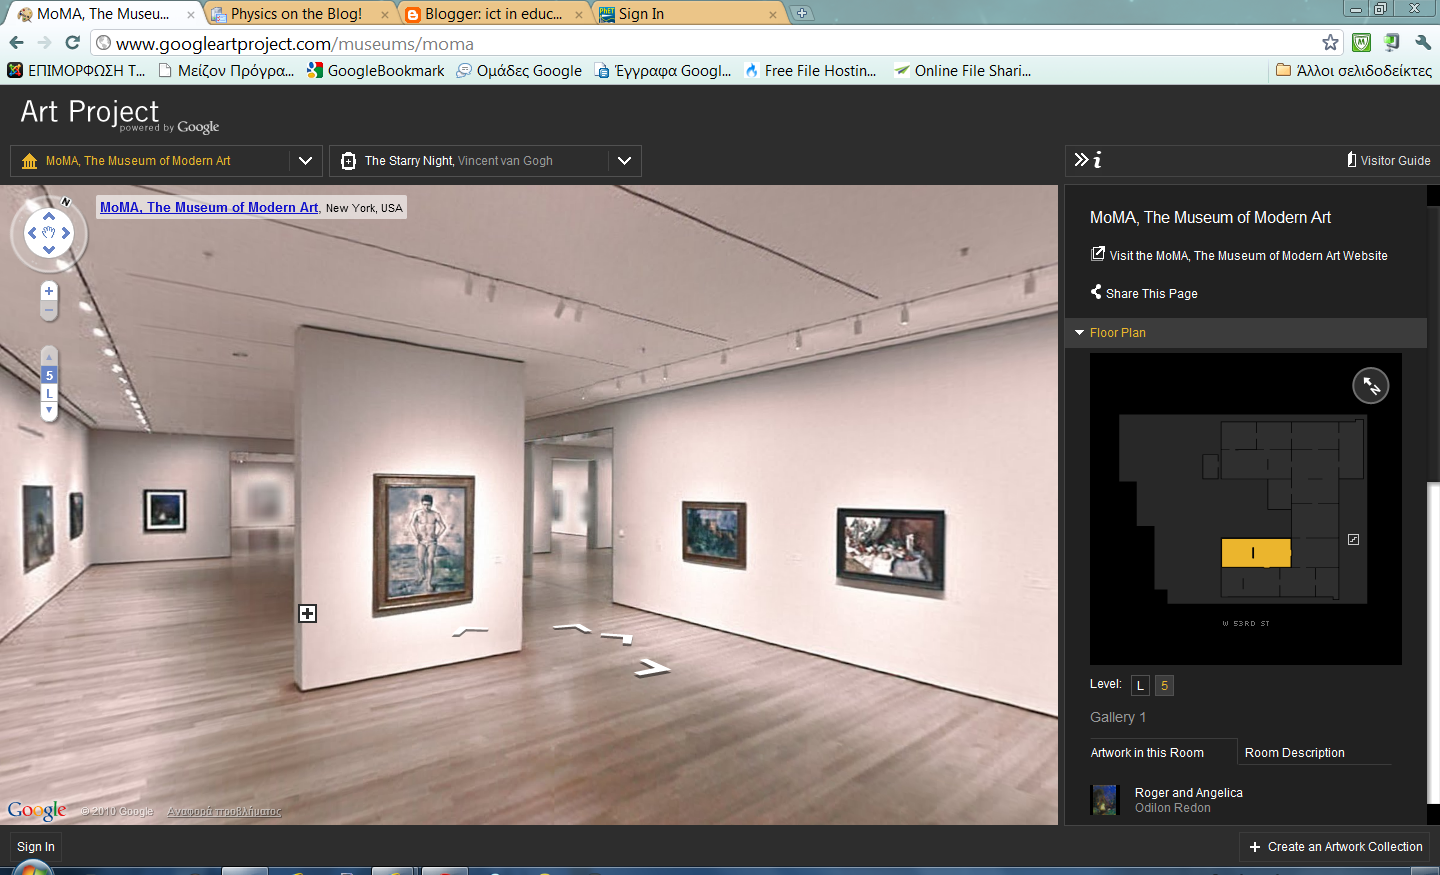Click the report a problem link in viewer
Screen dimensions: 1440x875
[225, 812]
